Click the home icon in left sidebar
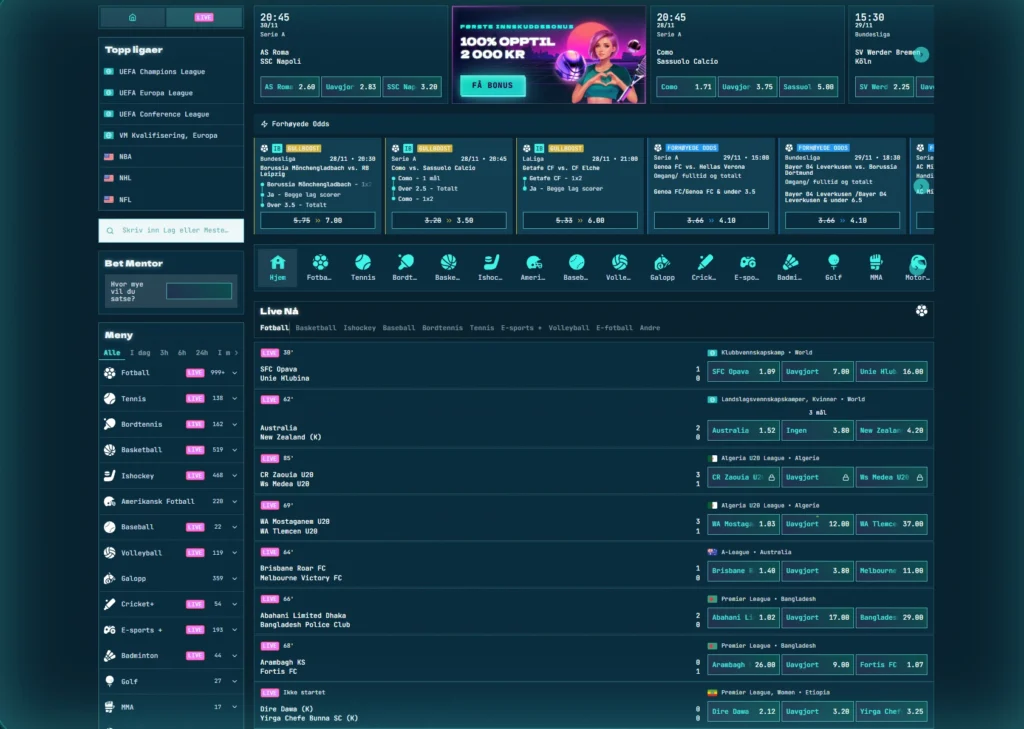 pos(132,18)
